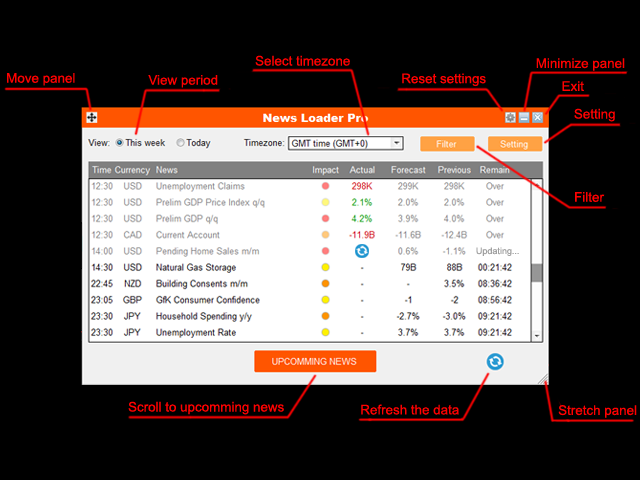This screenshot has width=640, height=480.
Task: Minimize the News Loader Pro panel
Action: 524,118
